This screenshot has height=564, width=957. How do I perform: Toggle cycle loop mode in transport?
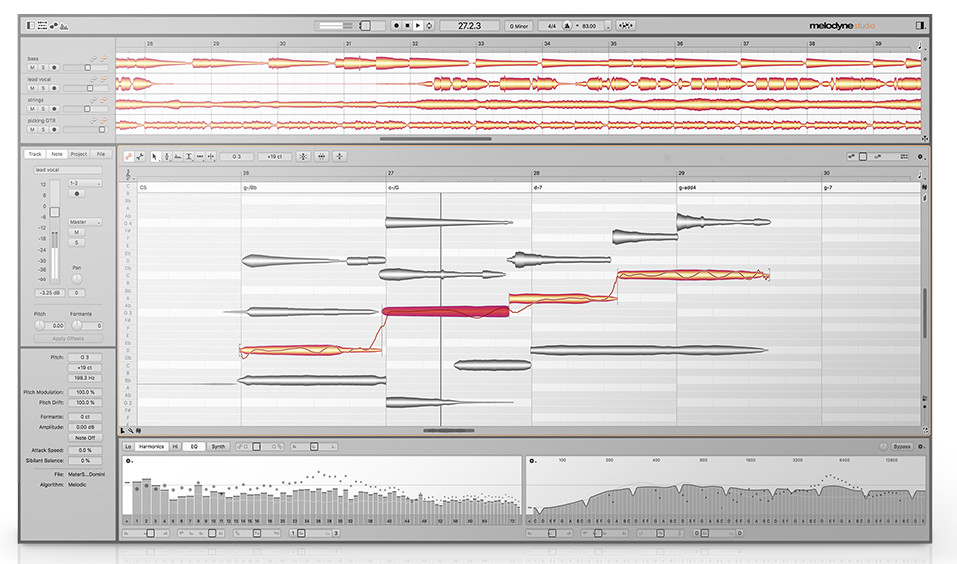click(429, 26)
